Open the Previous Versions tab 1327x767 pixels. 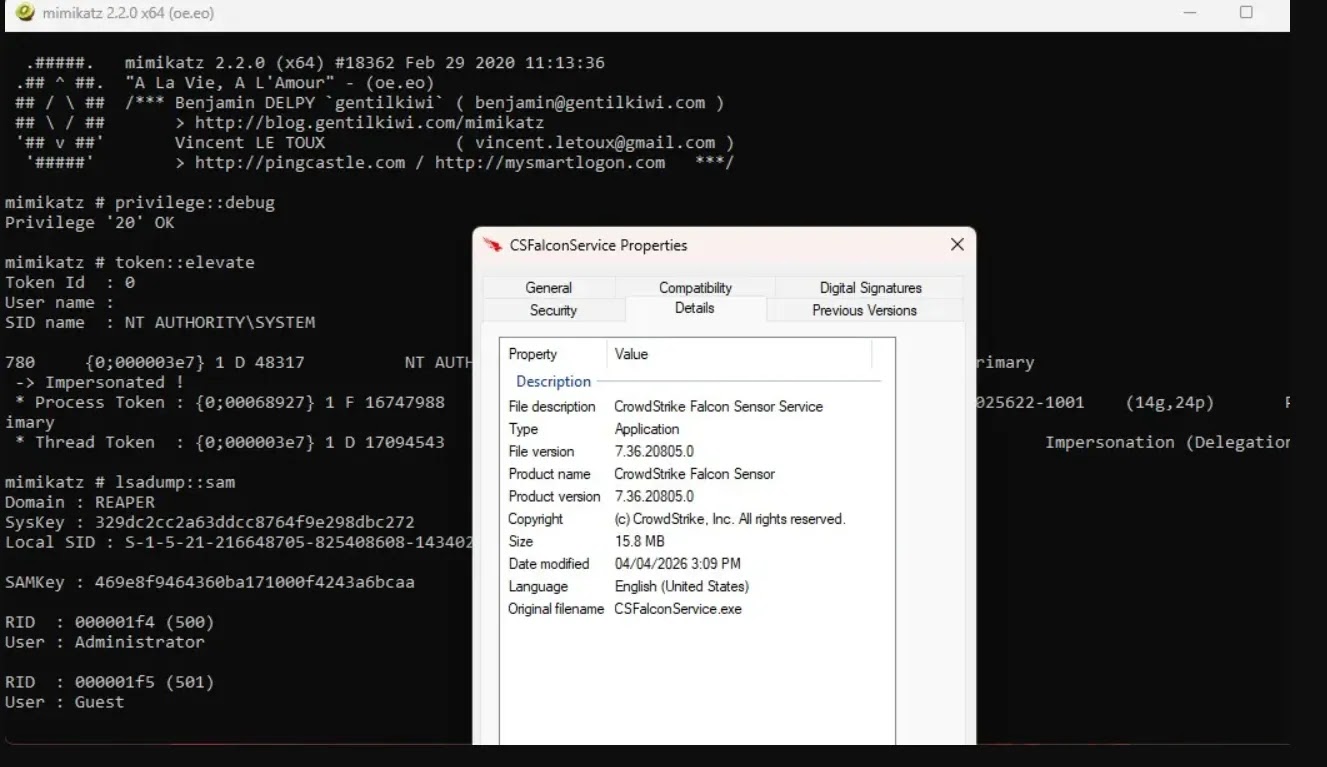click(x=864, y=310)
